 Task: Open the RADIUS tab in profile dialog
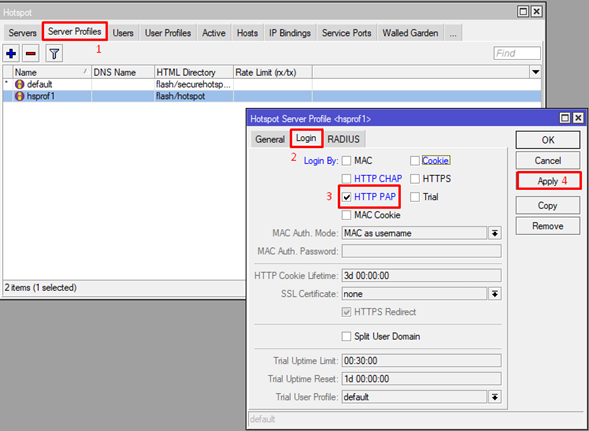click(343, 139)
